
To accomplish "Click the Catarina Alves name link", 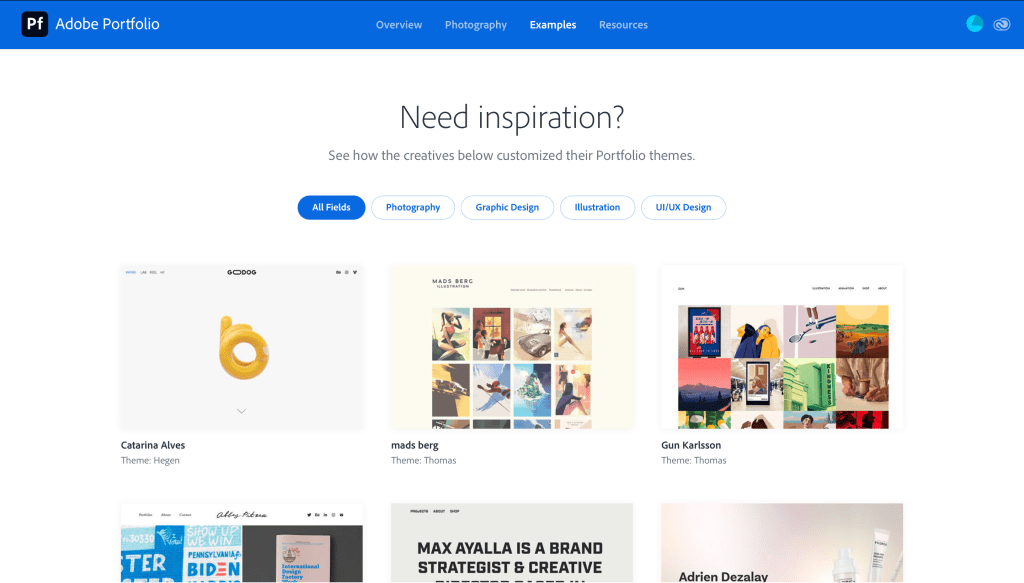I will tap(153, 445).
